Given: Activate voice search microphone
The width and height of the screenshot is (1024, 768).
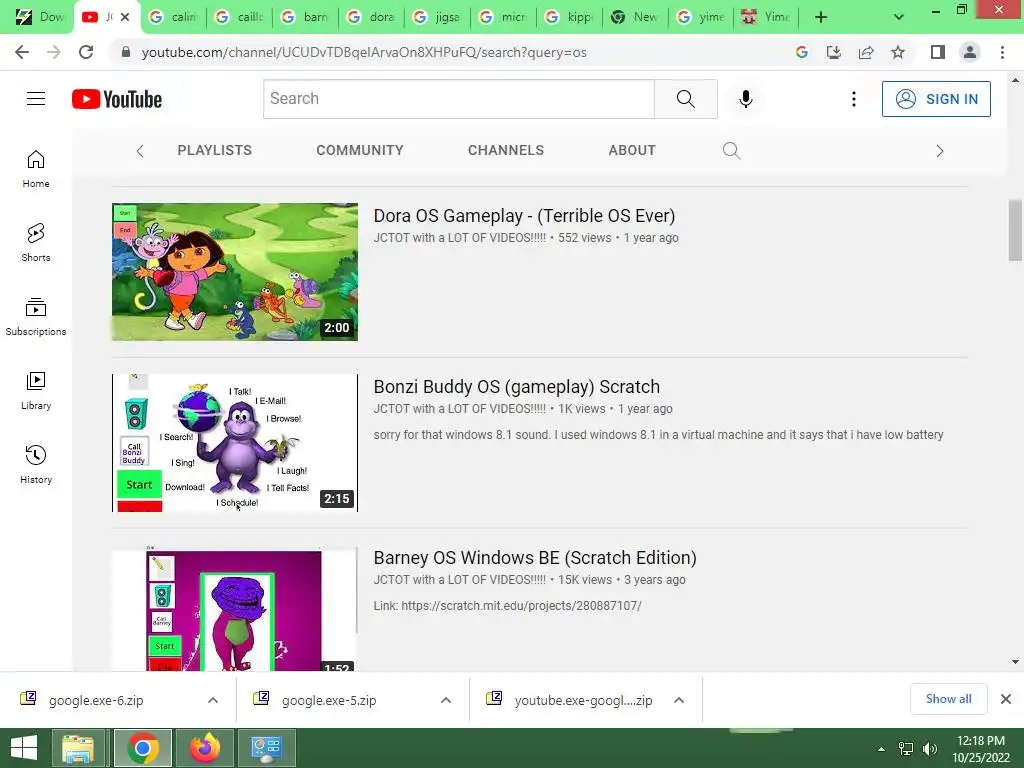Looking at the screenshot, I should pyautogui.click(x=745, y=99).
